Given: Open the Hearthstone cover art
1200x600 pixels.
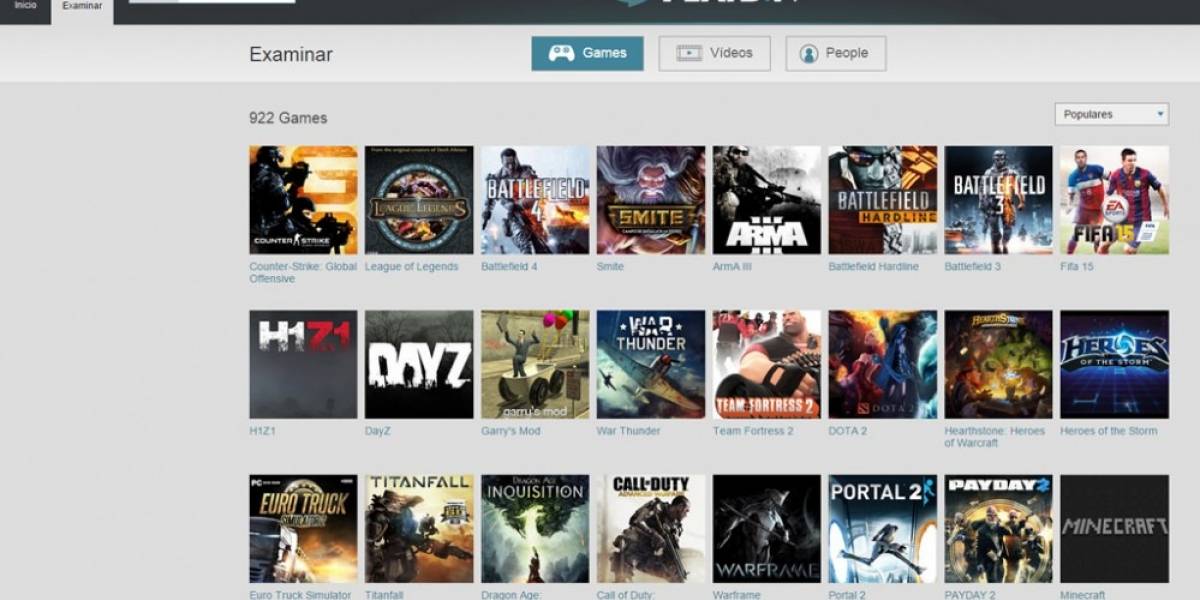Looking at the screenshot, I should (x=998, y=364).
